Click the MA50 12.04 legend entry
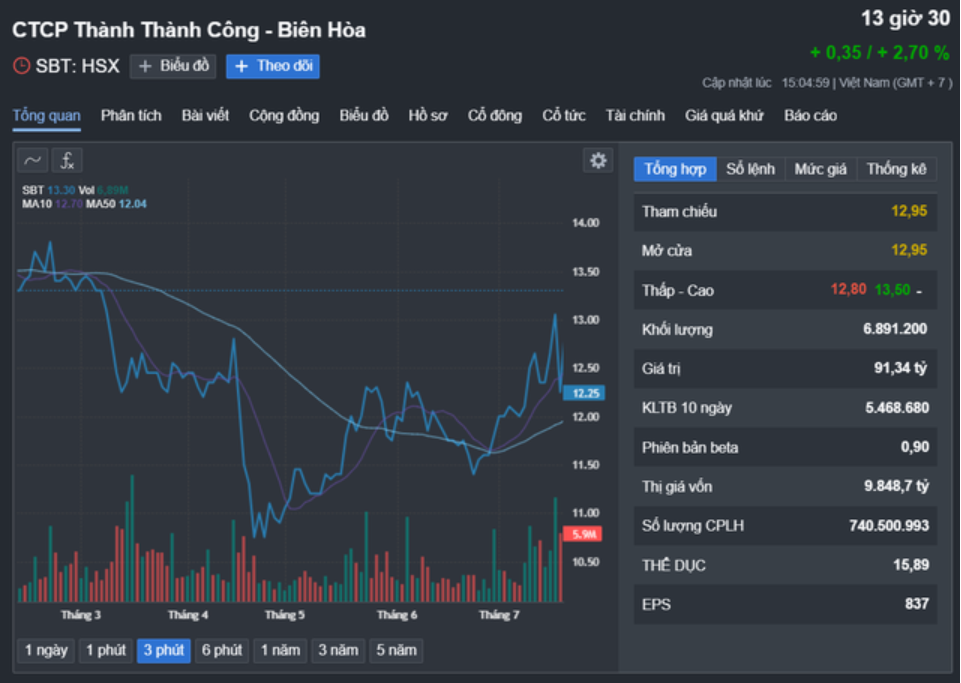961x683 pixels. coord(116,204)
